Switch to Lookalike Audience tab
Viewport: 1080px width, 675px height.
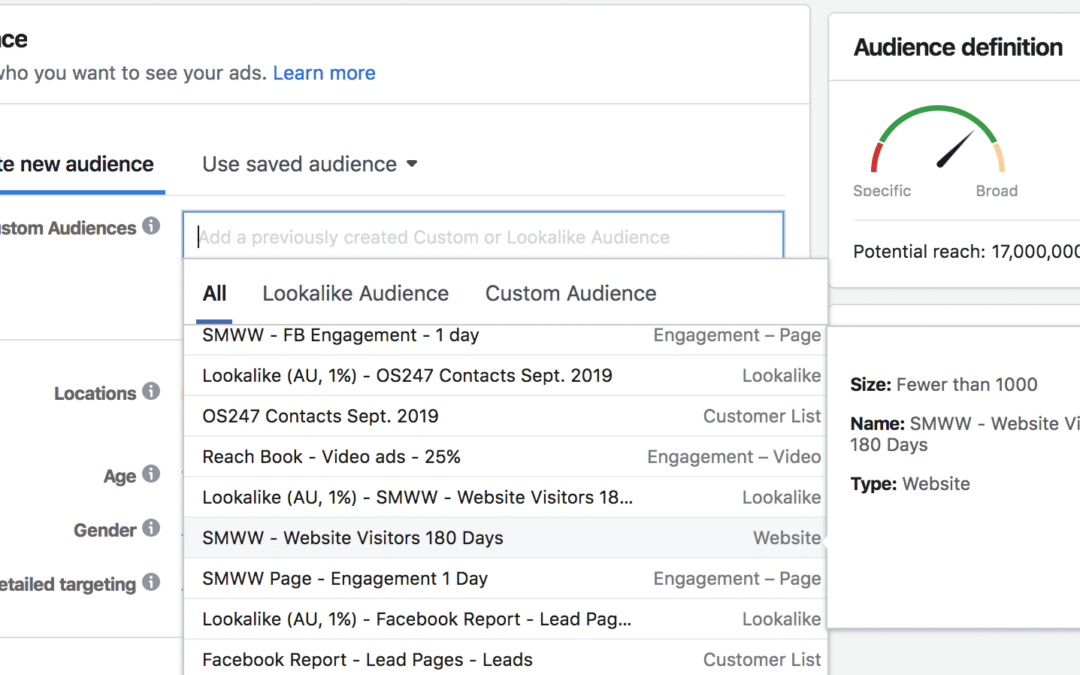355,294
